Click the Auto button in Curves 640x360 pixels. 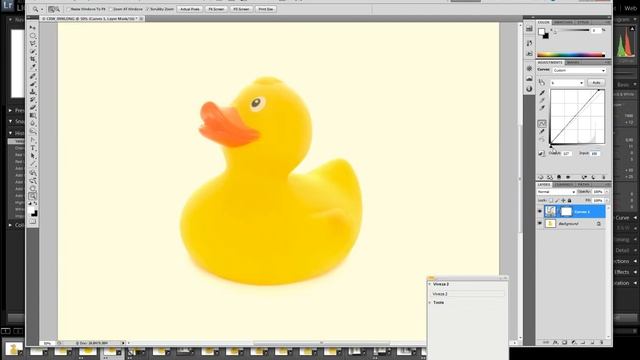tap(596, 83)
